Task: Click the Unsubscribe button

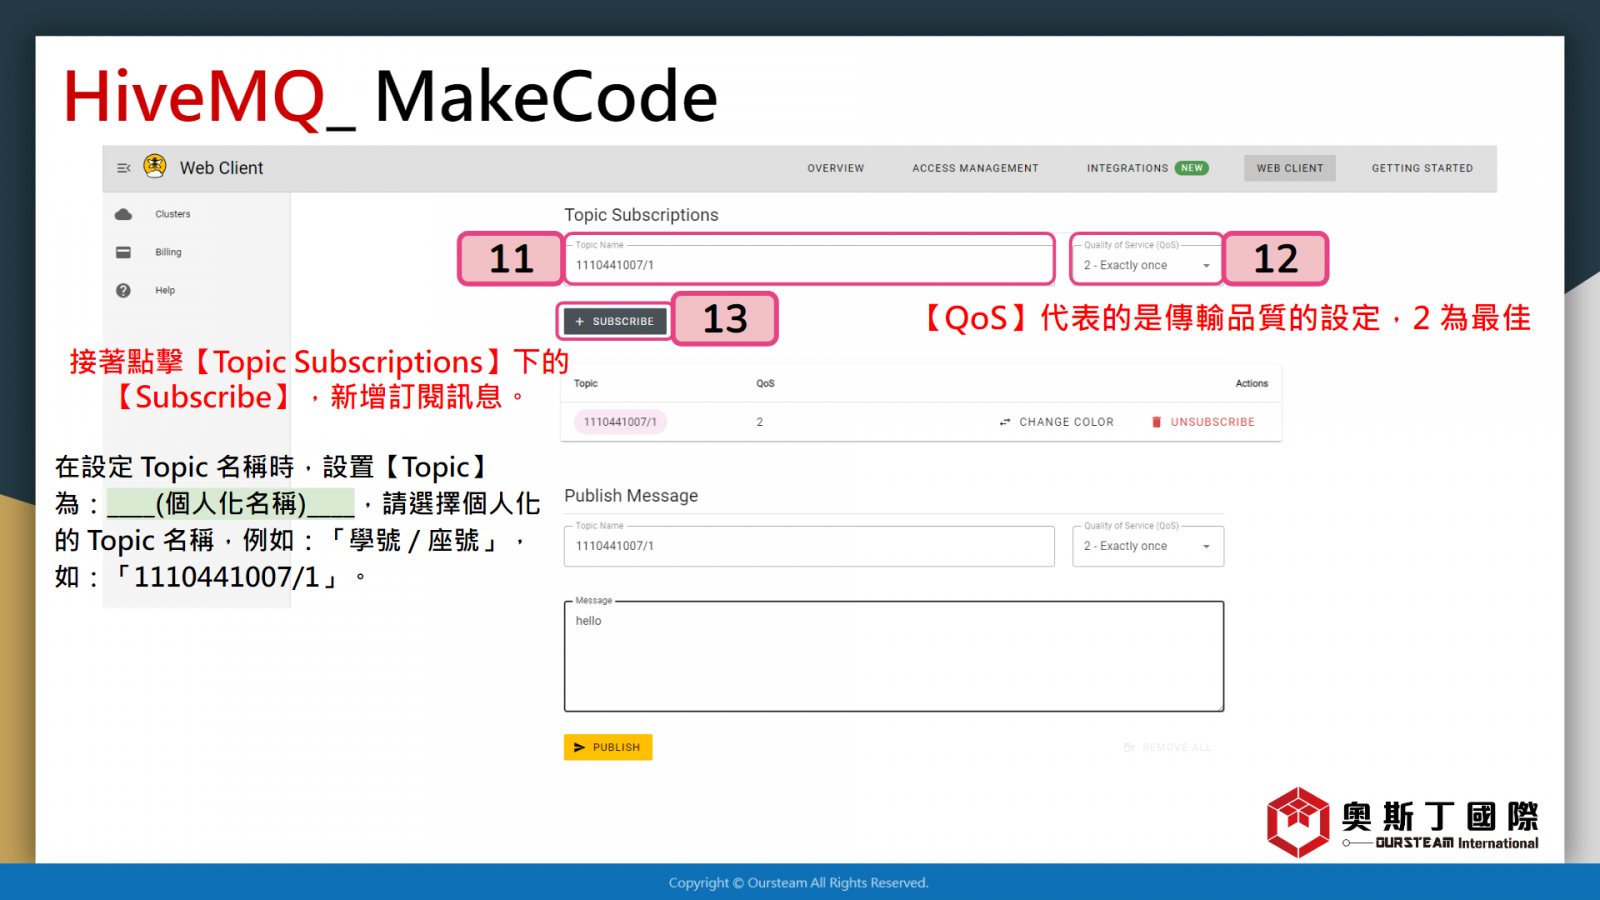Action: click(1203, 422)
